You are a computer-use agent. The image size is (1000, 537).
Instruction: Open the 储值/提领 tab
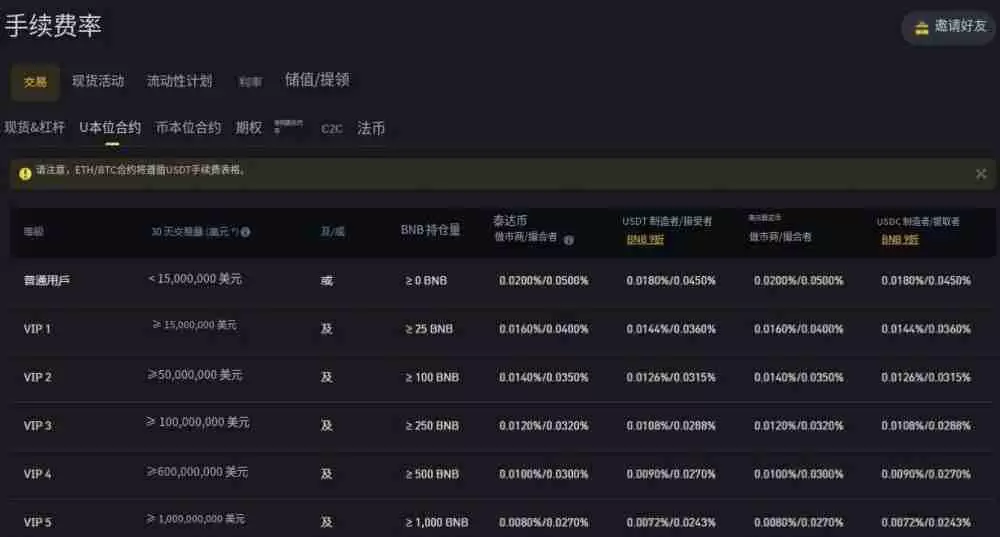coord(317,80)
